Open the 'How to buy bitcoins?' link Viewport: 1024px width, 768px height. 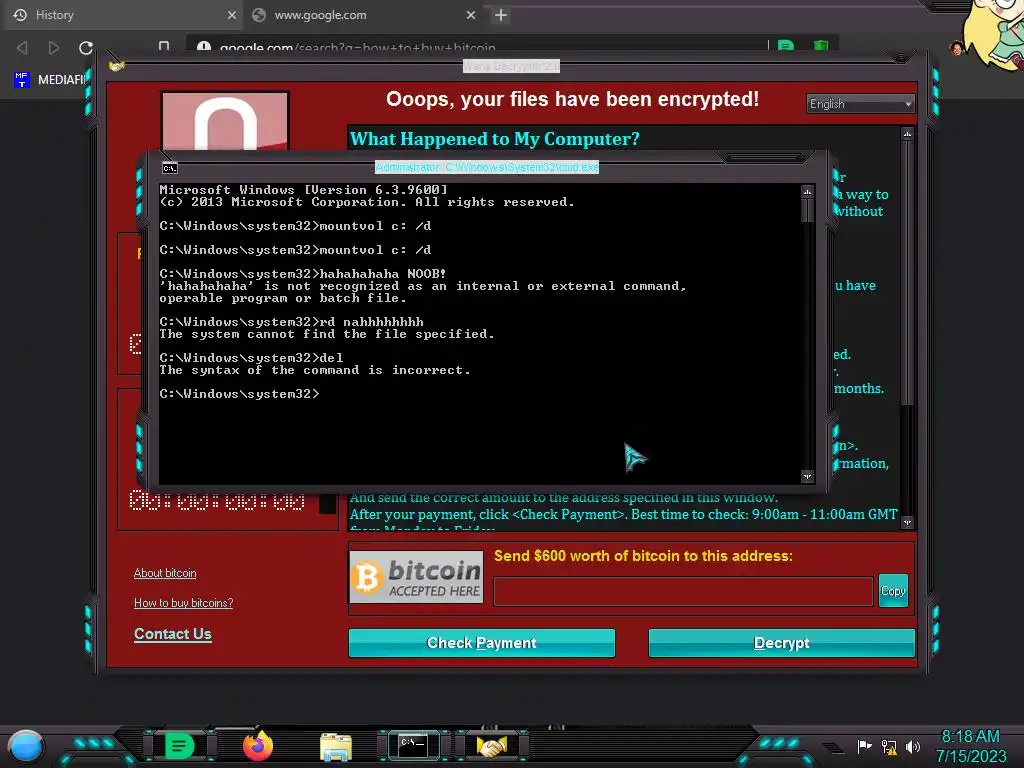pyautogui.click(x=184, y=603)
